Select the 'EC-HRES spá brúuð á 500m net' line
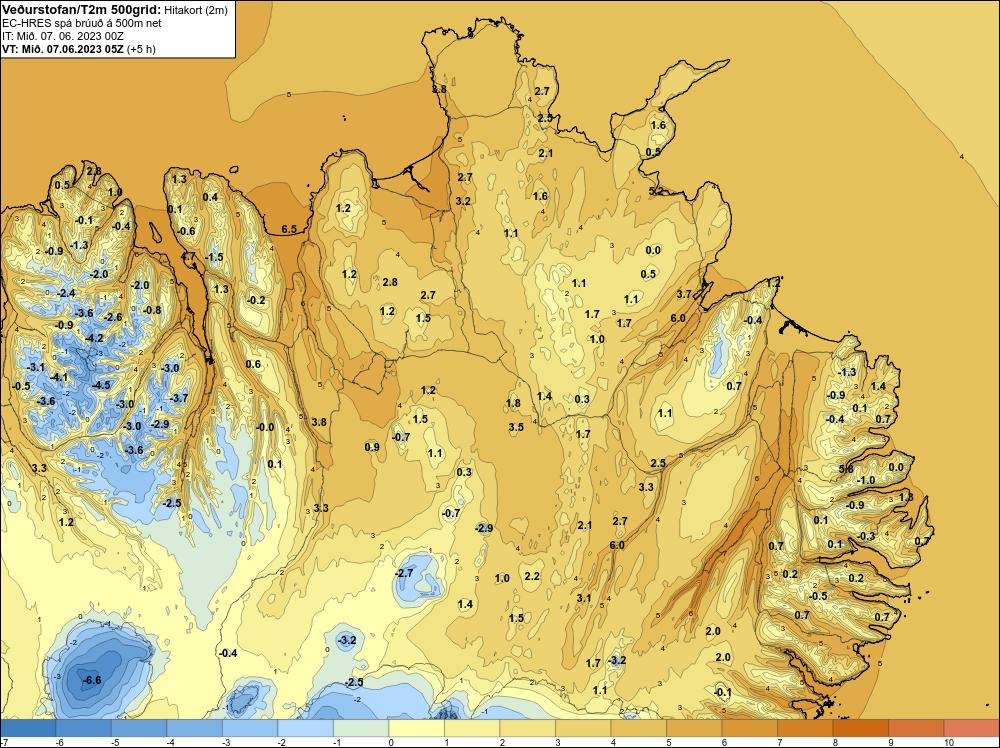Screen dimensions: 1000x748 click(81, 24)
